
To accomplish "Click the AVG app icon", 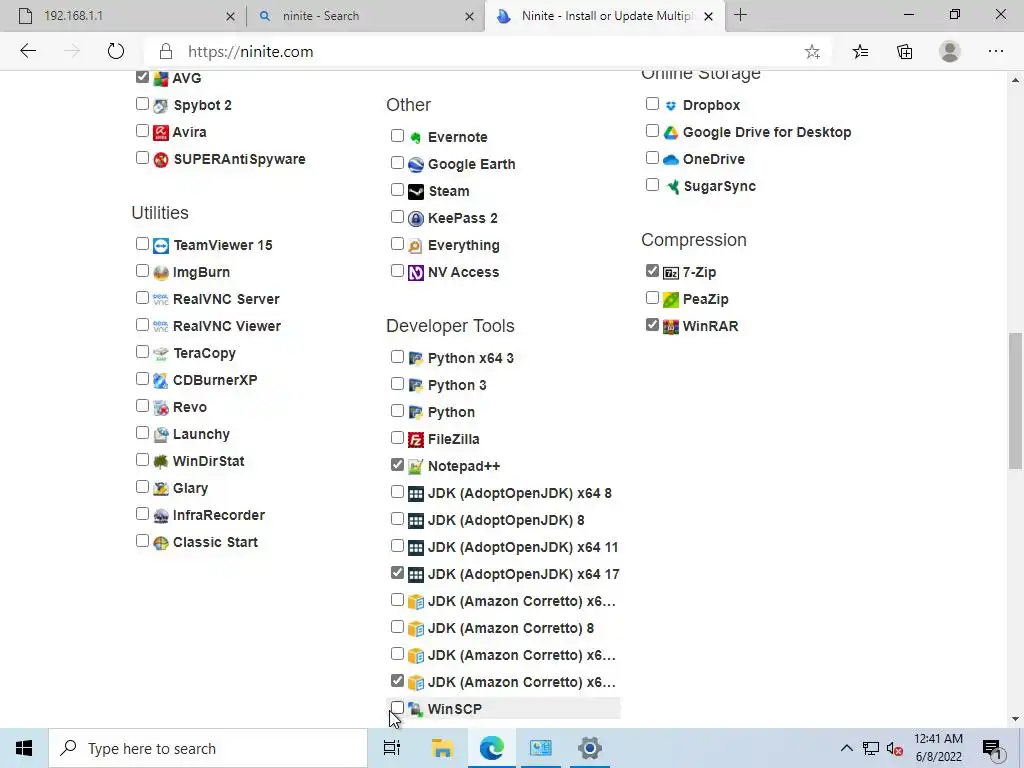I will point(161,78).
